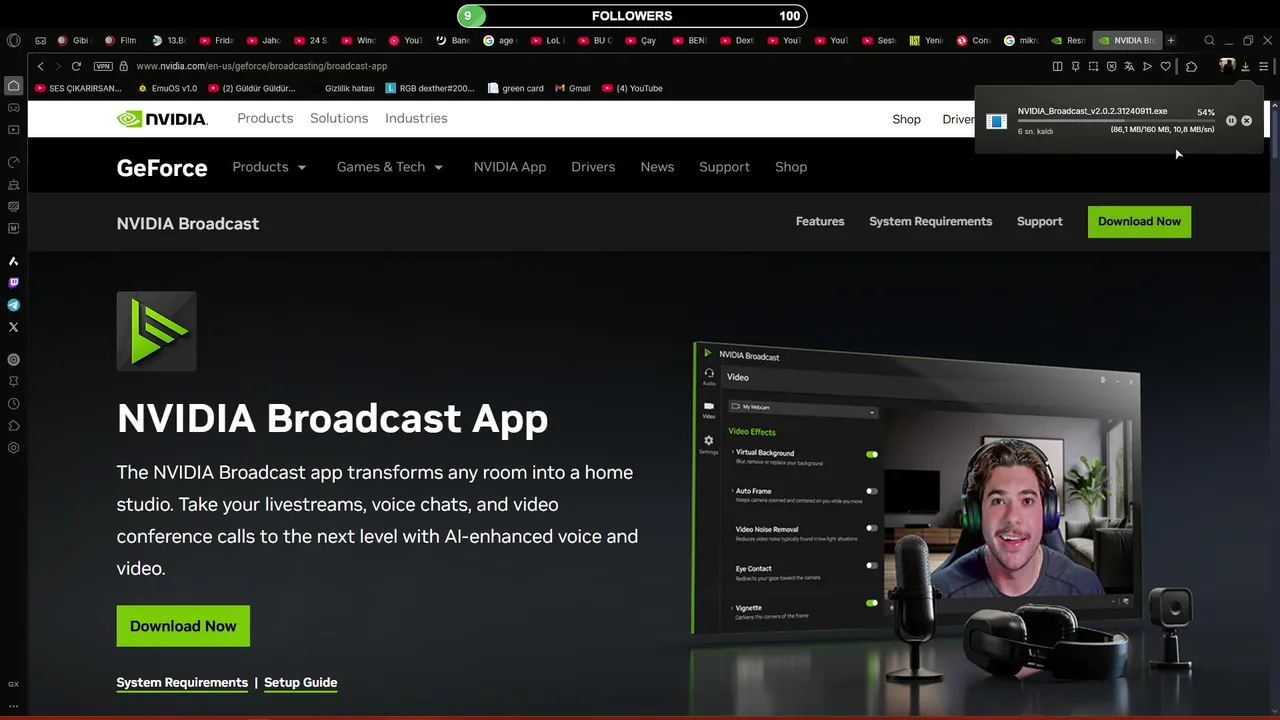Open the GX Control speedometer icon

[13, 162]
